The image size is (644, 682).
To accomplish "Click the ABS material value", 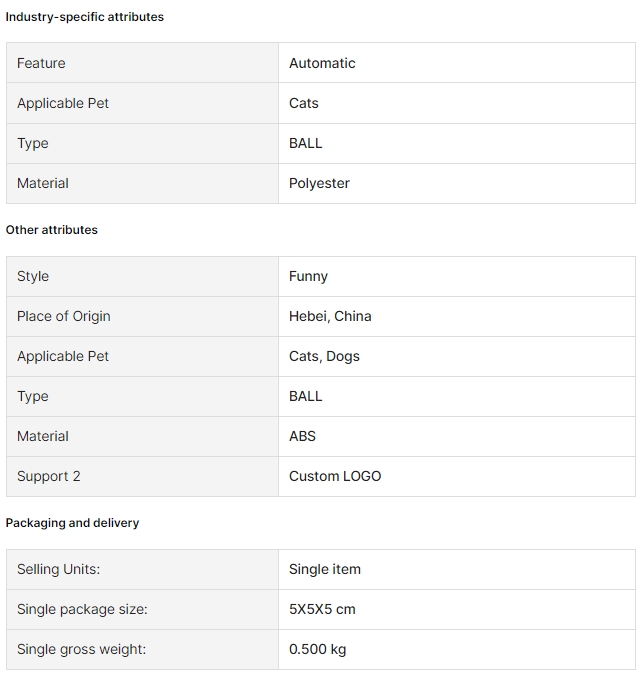I will [x=302, y=436].
